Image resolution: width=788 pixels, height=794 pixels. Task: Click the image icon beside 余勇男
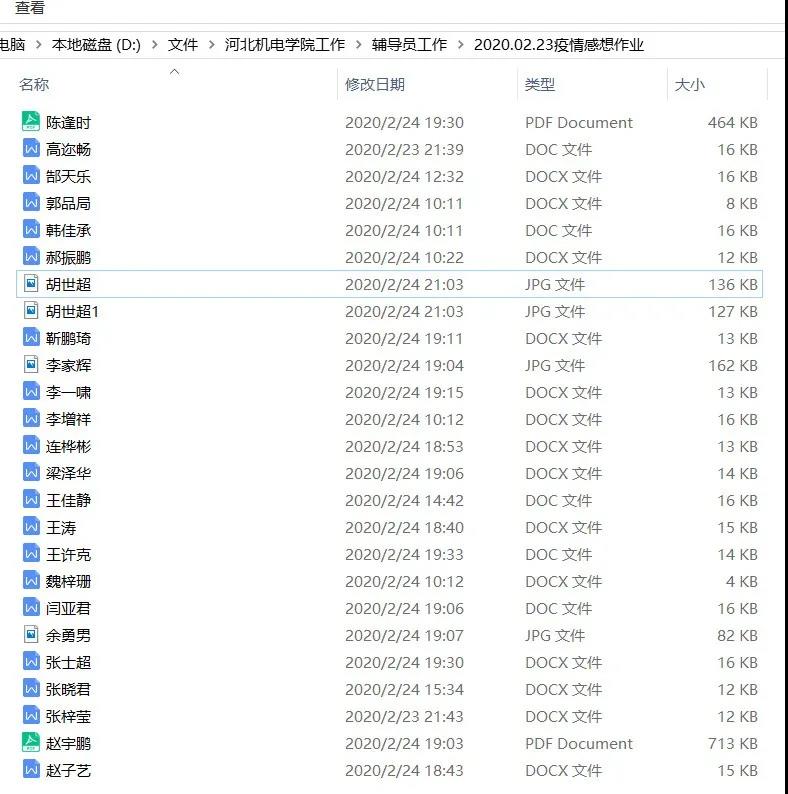coord(31,634)
